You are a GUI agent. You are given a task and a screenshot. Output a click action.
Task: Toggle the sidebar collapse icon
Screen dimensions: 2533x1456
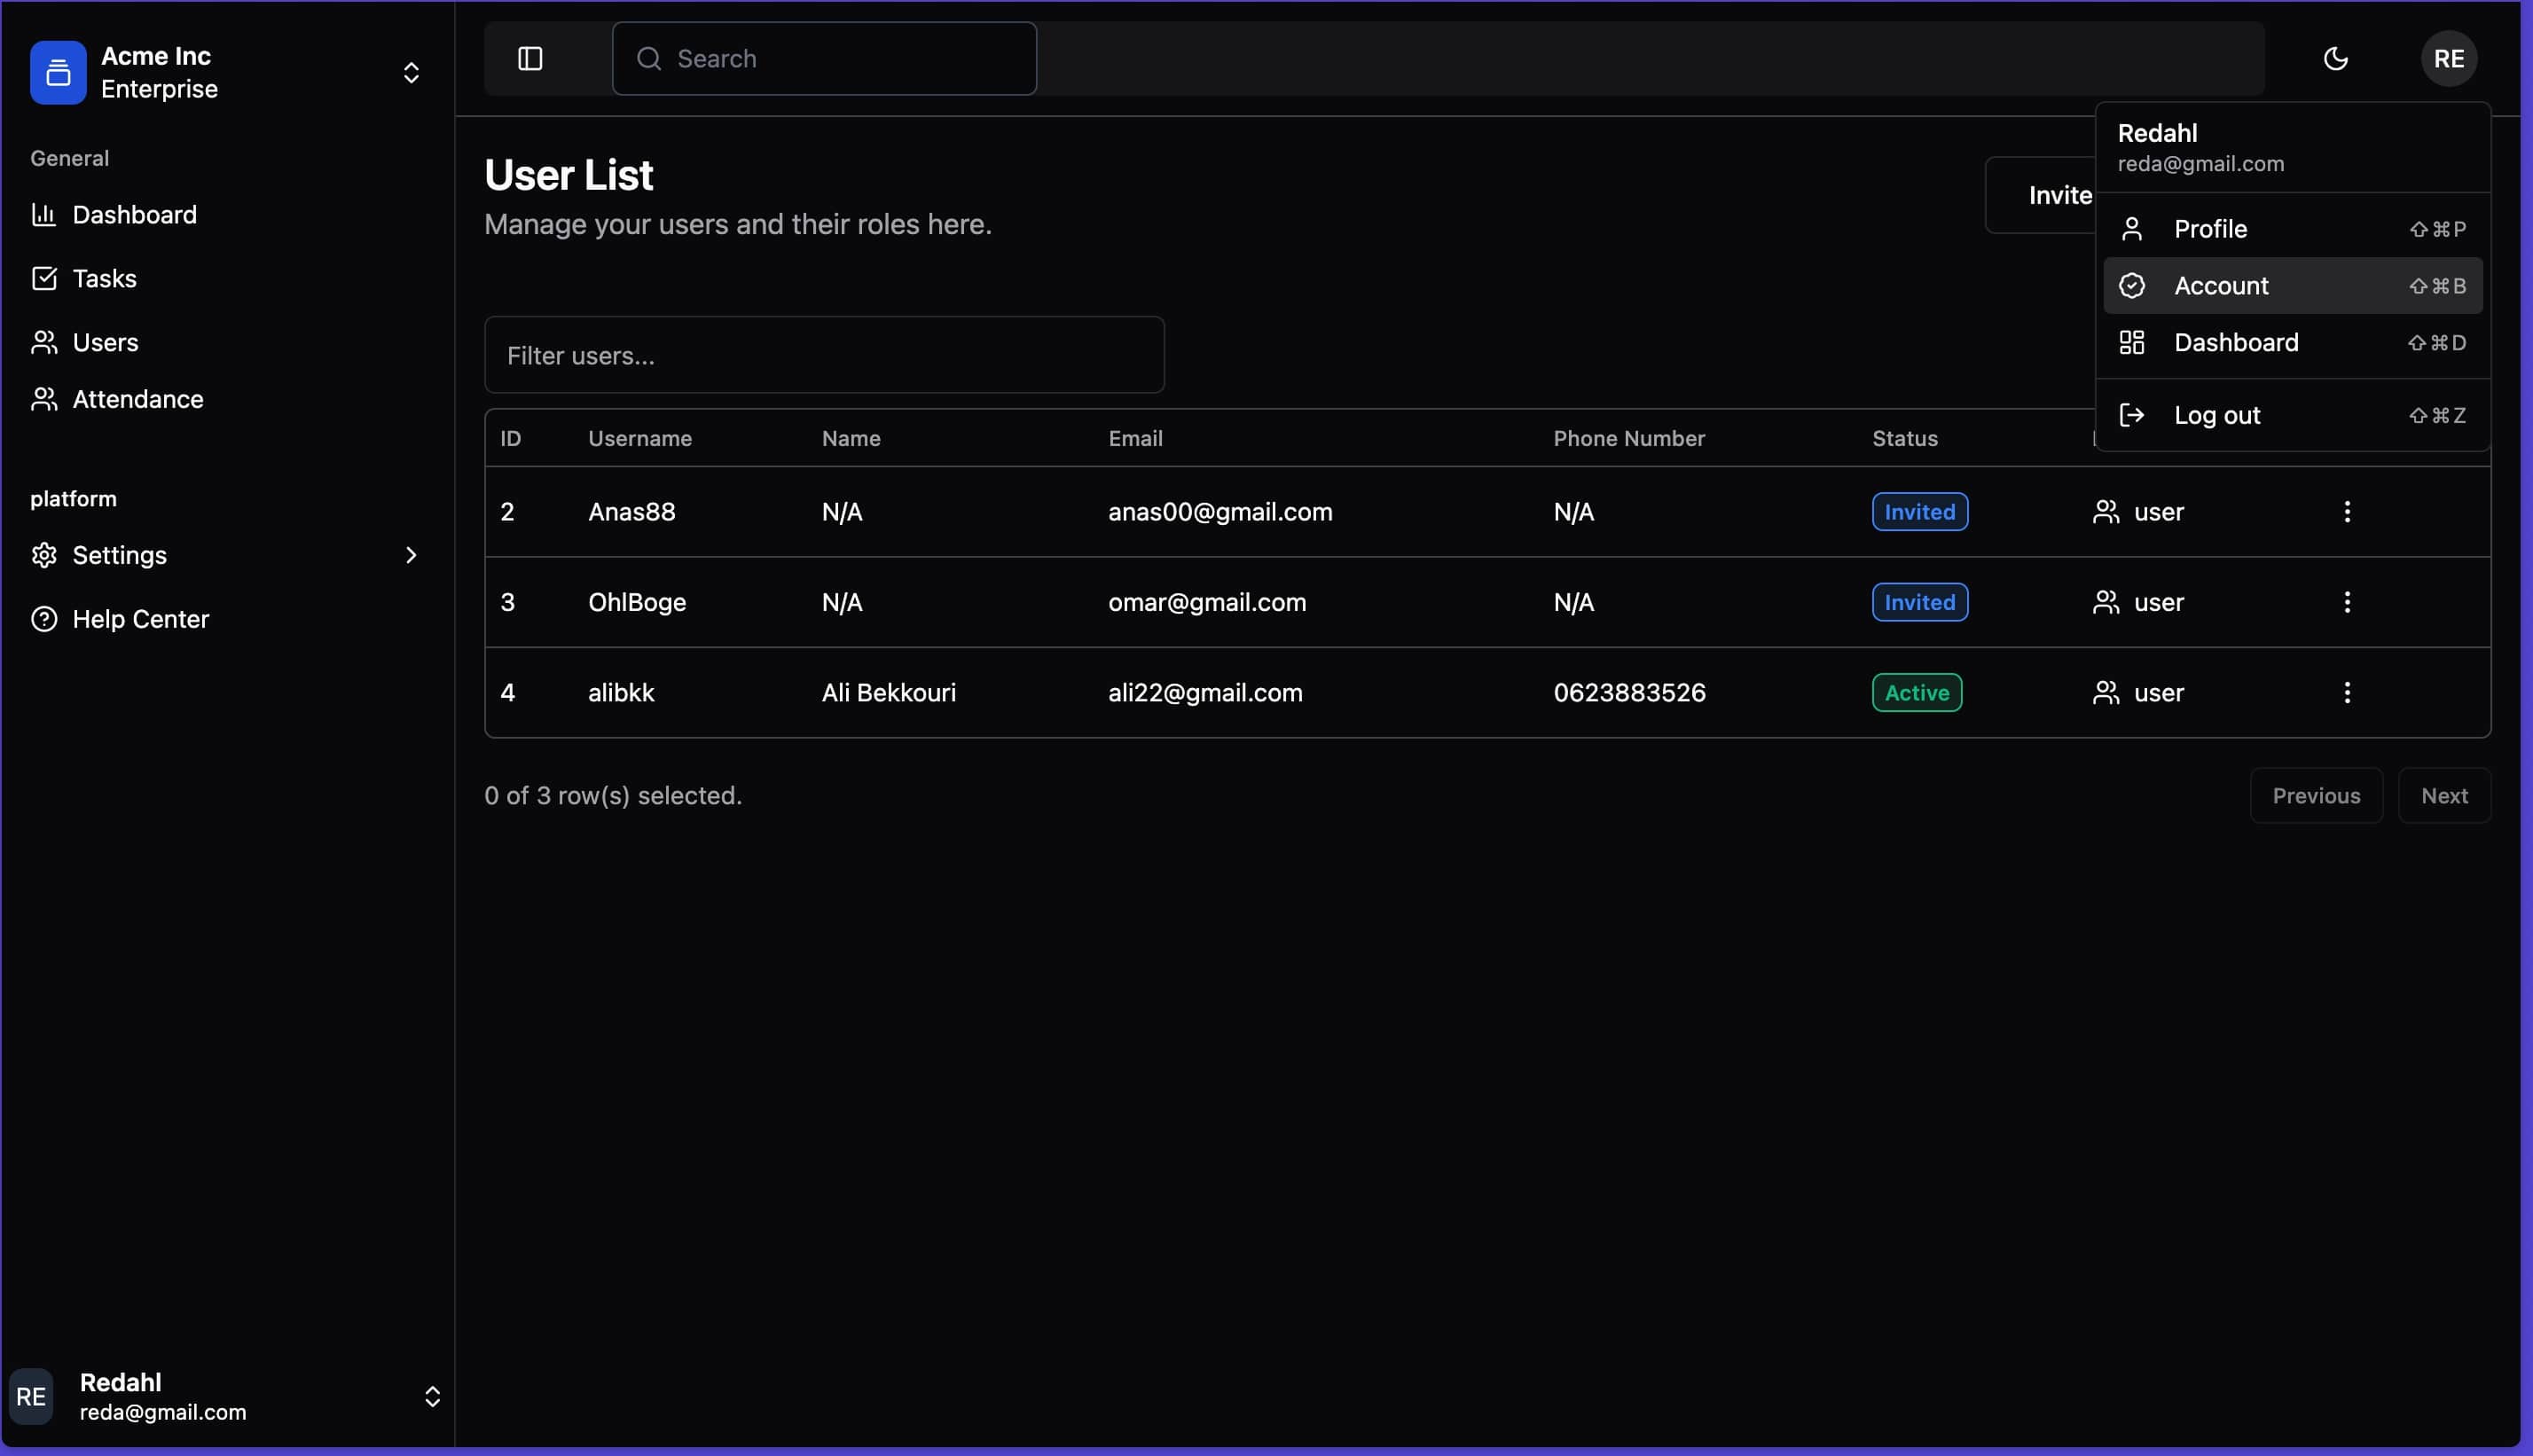529,58
